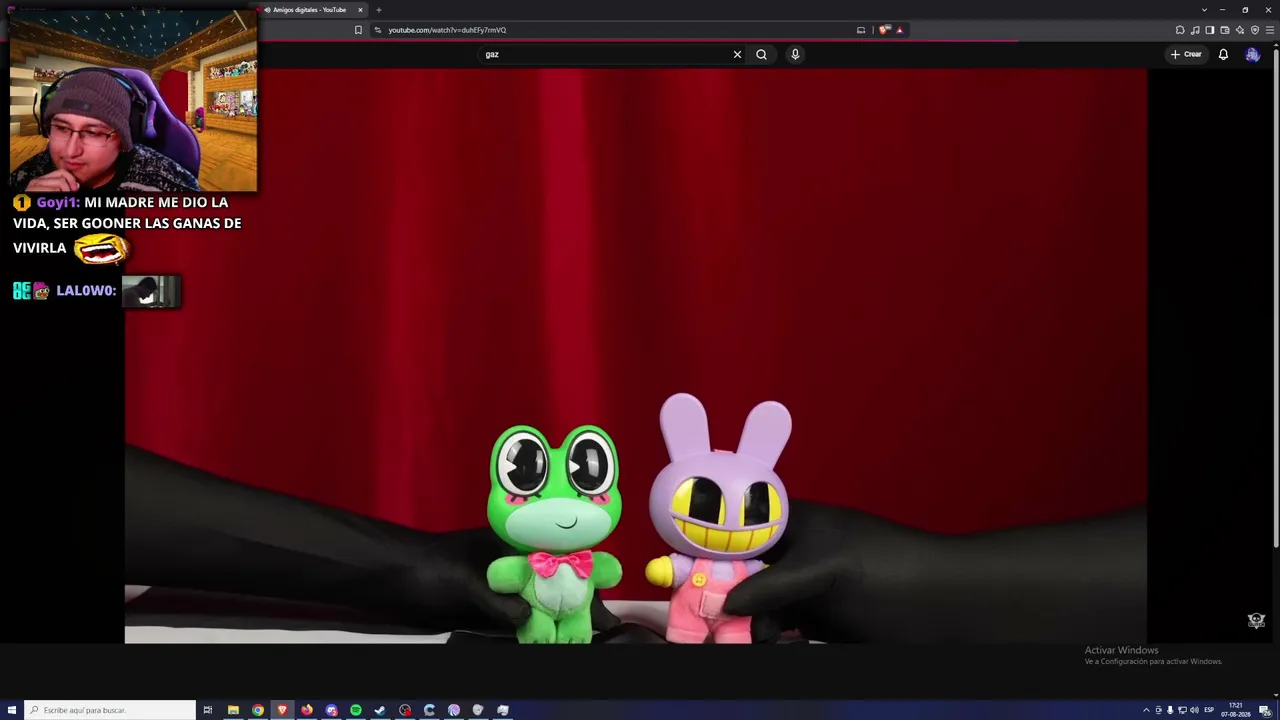Click the microphone icon in system tray
This screenshot has width=1280, height=720.
pyautogui.click(x=1170, y=710)
